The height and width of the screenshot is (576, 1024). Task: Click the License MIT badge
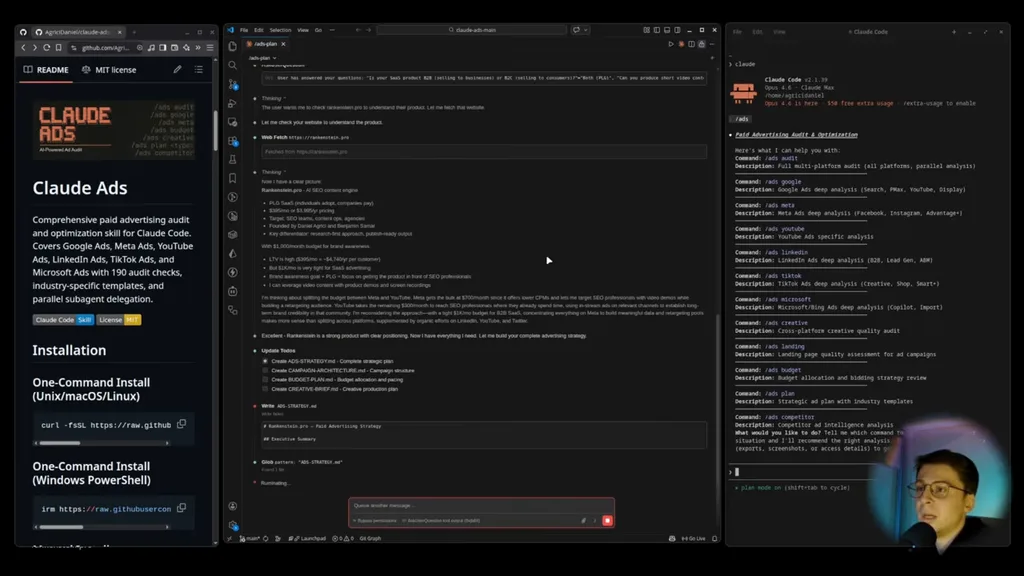[x=118, y=320]
